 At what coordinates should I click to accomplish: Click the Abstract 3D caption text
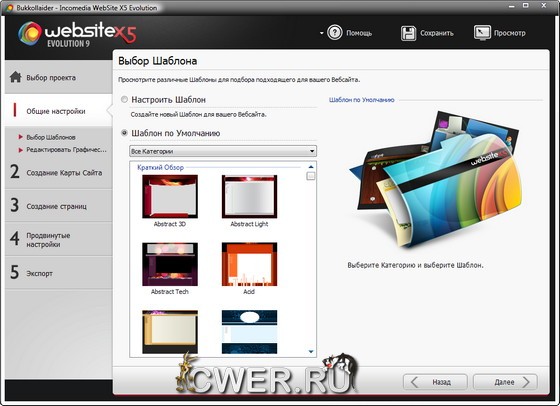click(x=170, y=224)
